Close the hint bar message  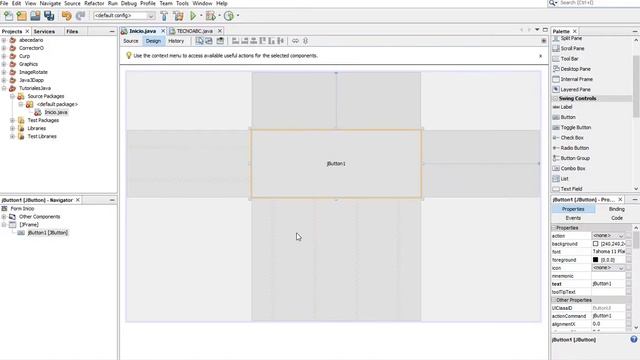click(x=540, y=56)
